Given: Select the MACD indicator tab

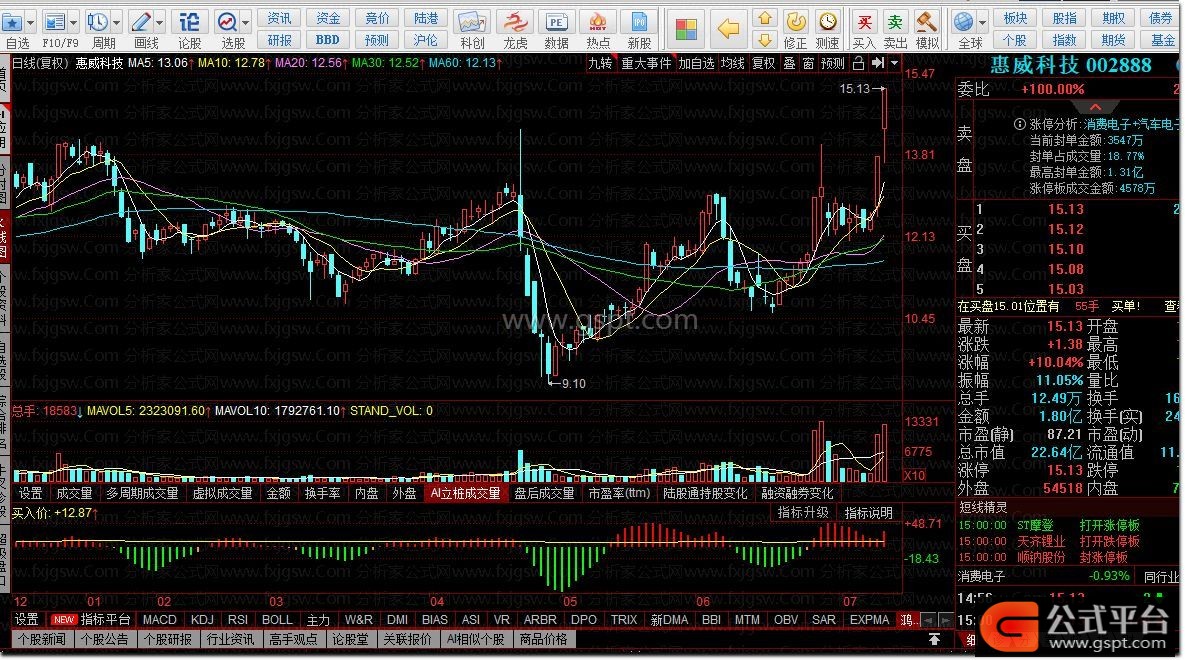Looking at the screenshot, I should (159, 620).
